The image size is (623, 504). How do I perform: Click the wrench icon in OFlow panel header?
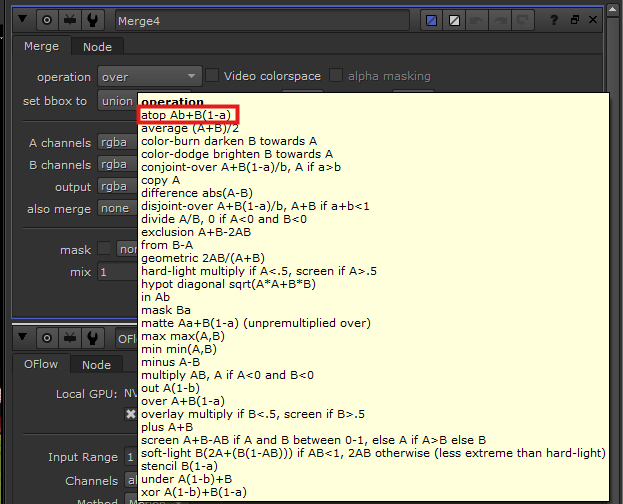tap(94, 337)
